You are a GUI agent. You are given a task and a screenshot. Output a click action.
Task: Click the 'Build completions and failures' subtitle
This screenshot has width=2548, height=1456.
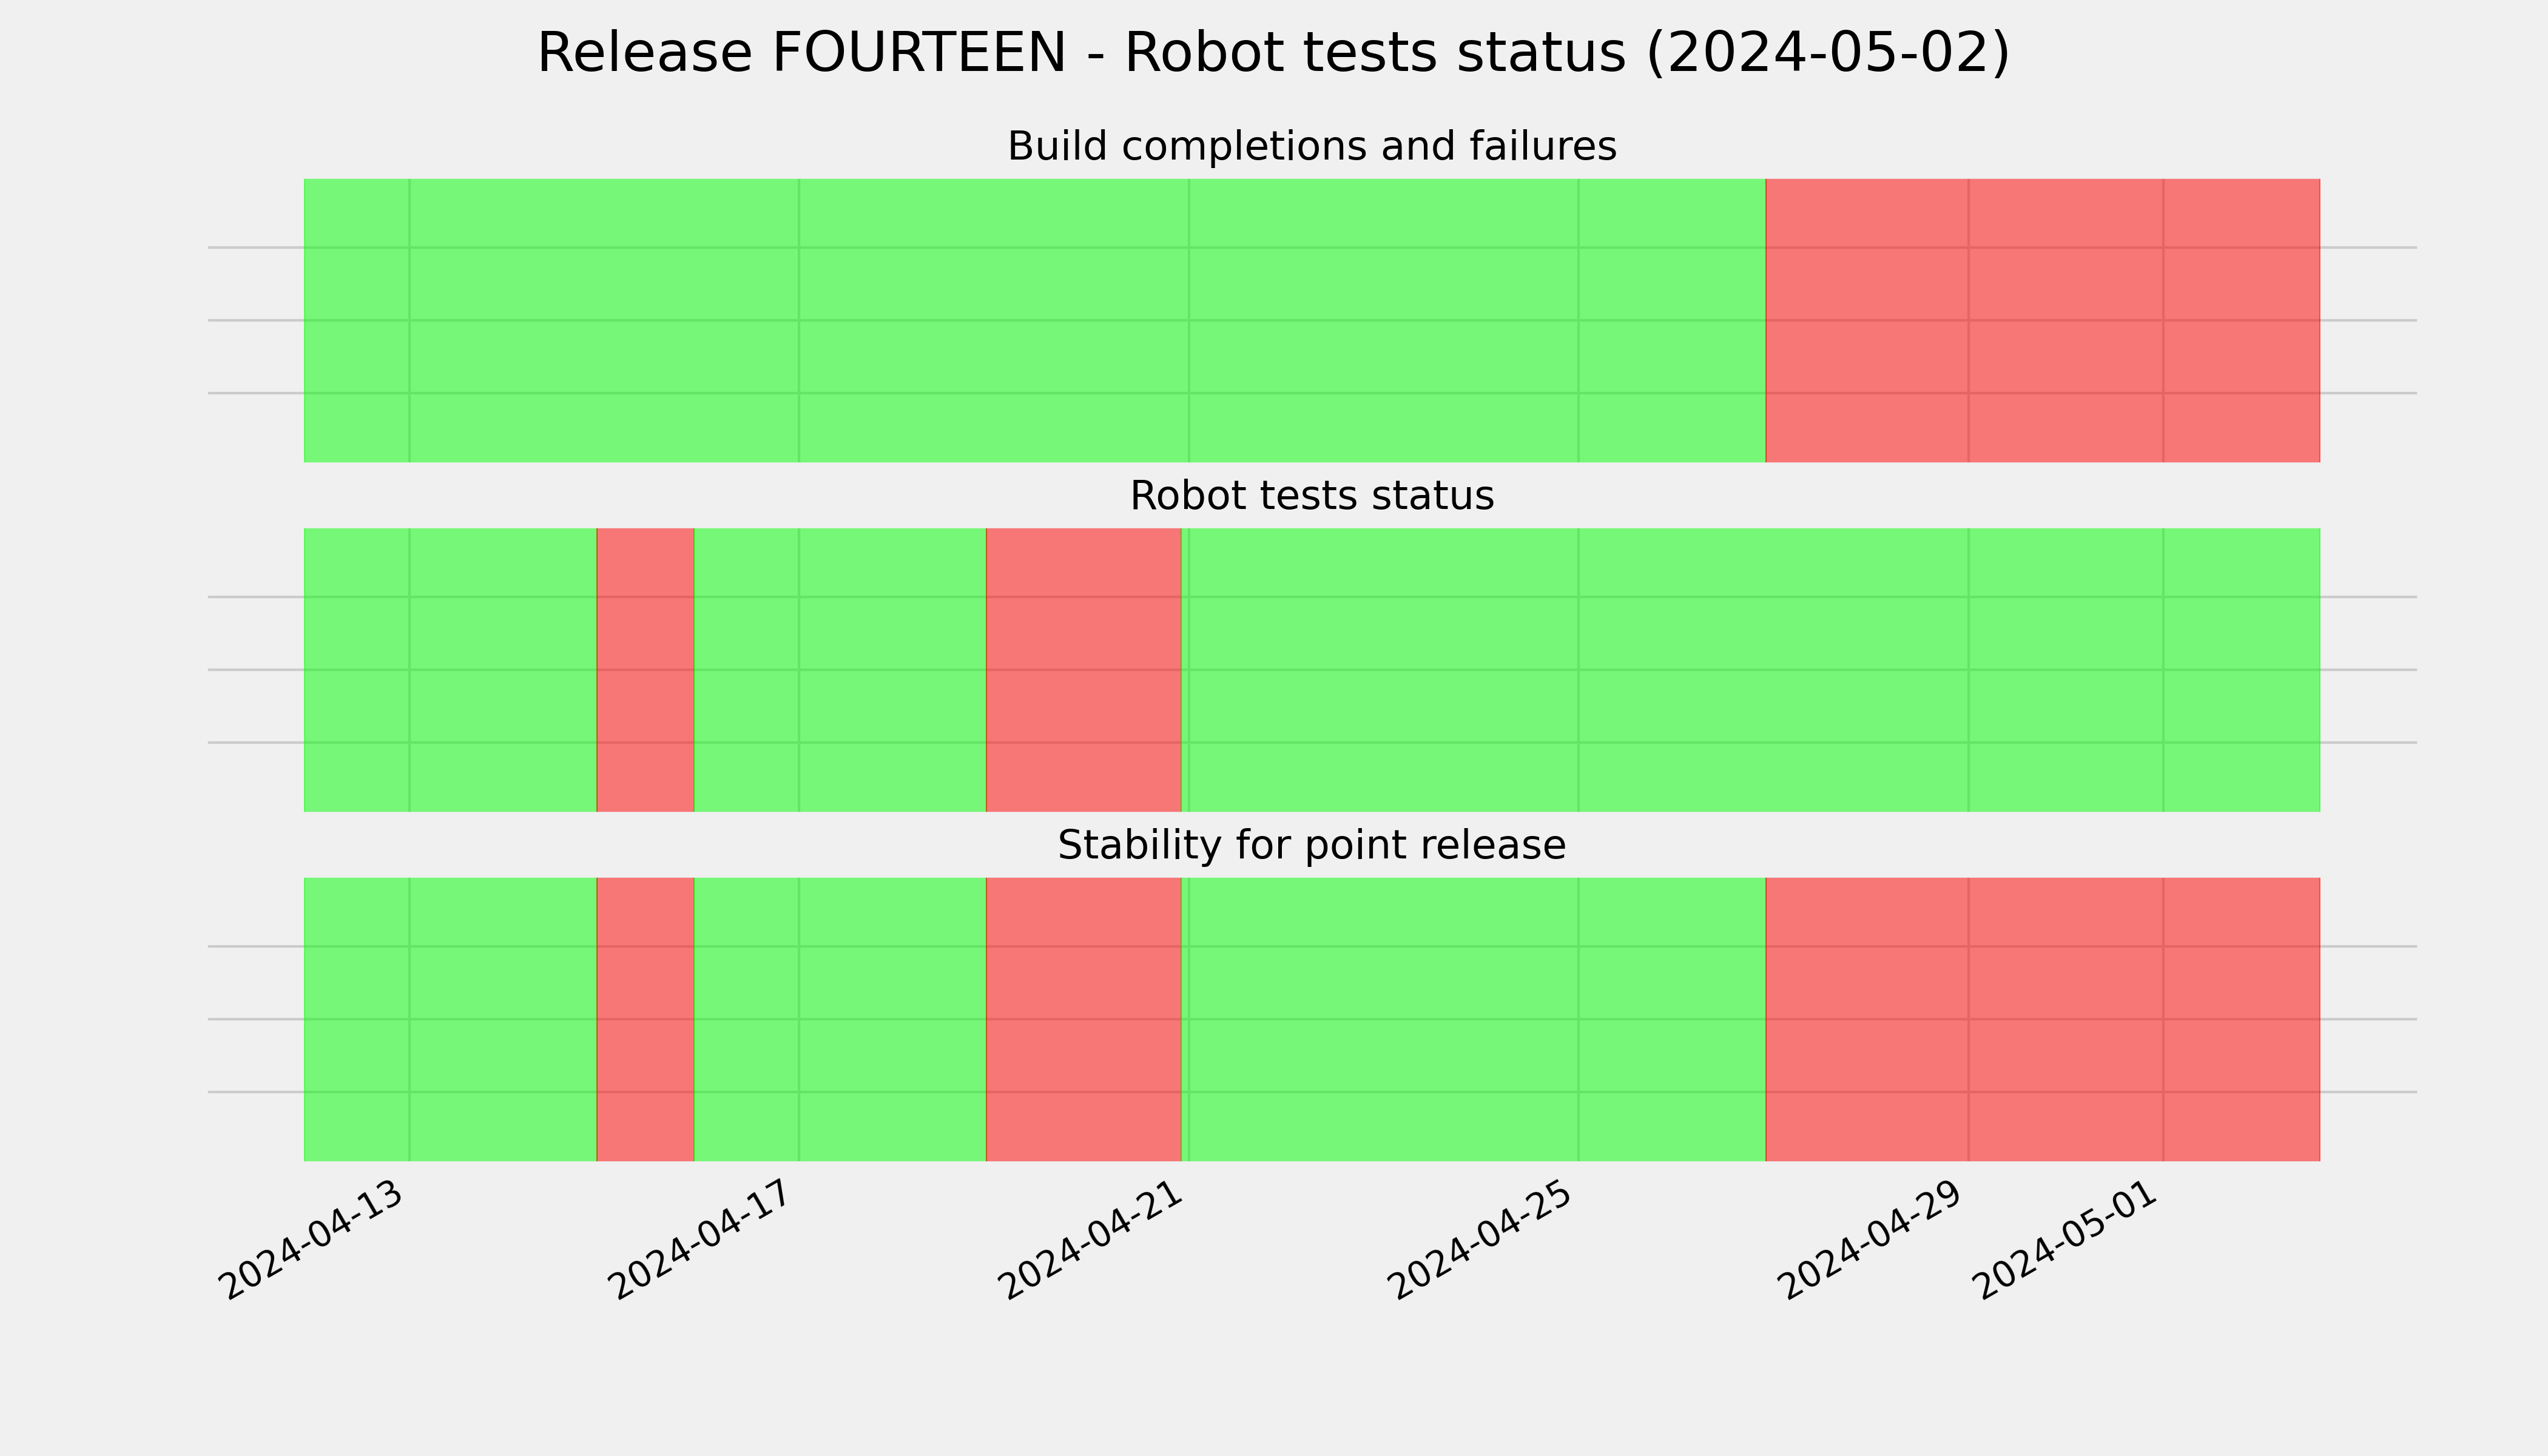(x=1312, y=146)
